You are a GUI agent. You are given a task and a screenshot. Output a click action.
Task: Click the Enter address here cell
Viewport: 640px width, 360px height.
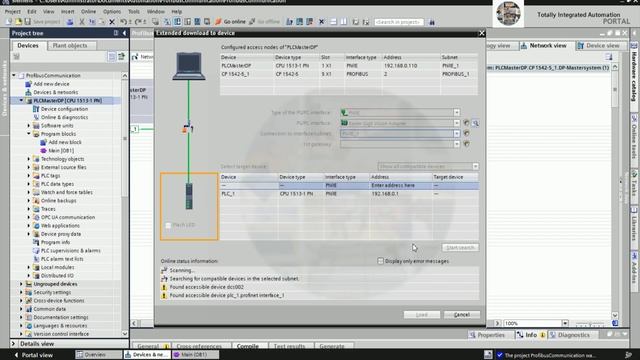coord(400,185)
